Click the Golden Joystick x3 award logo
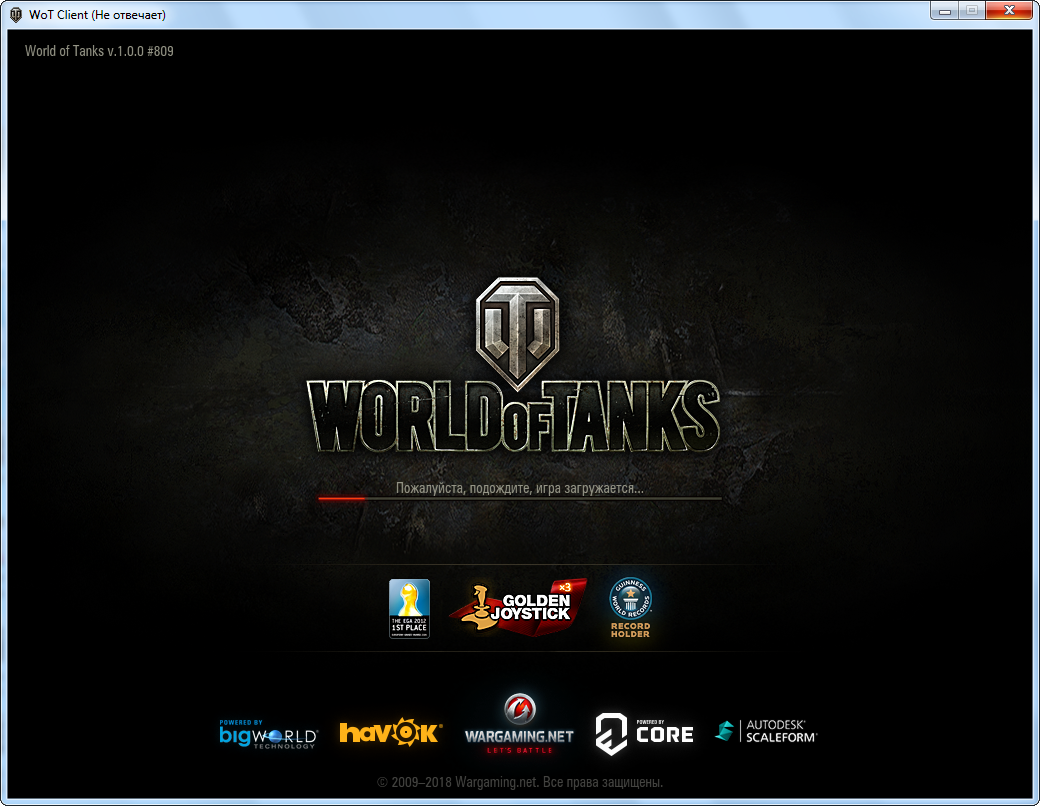This screenshot has width=1040, height=806. point(519,607)
